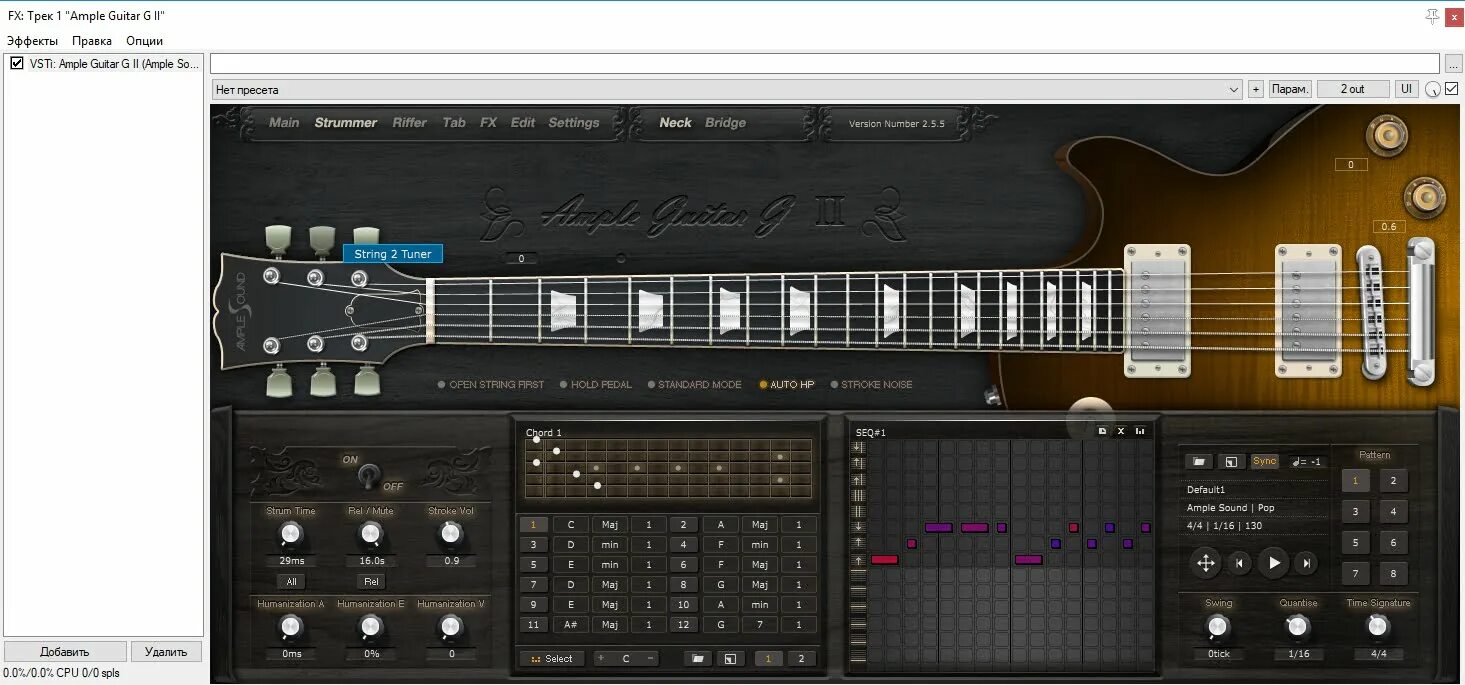
Task: Click the folder icon in chord panel
Action: [698, 658]
